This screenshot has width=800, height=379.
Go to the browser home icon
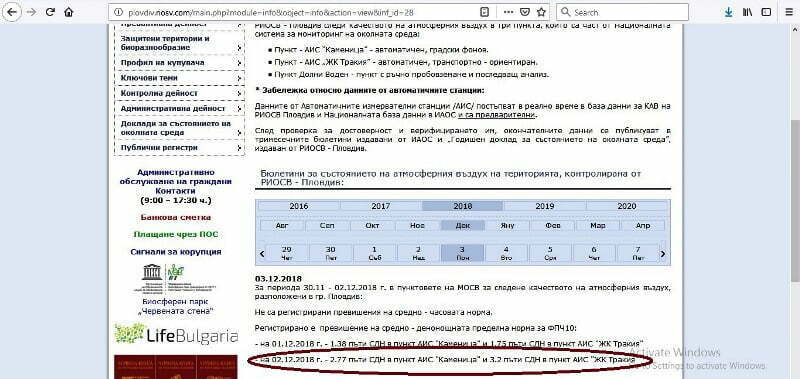coord(69,12)
